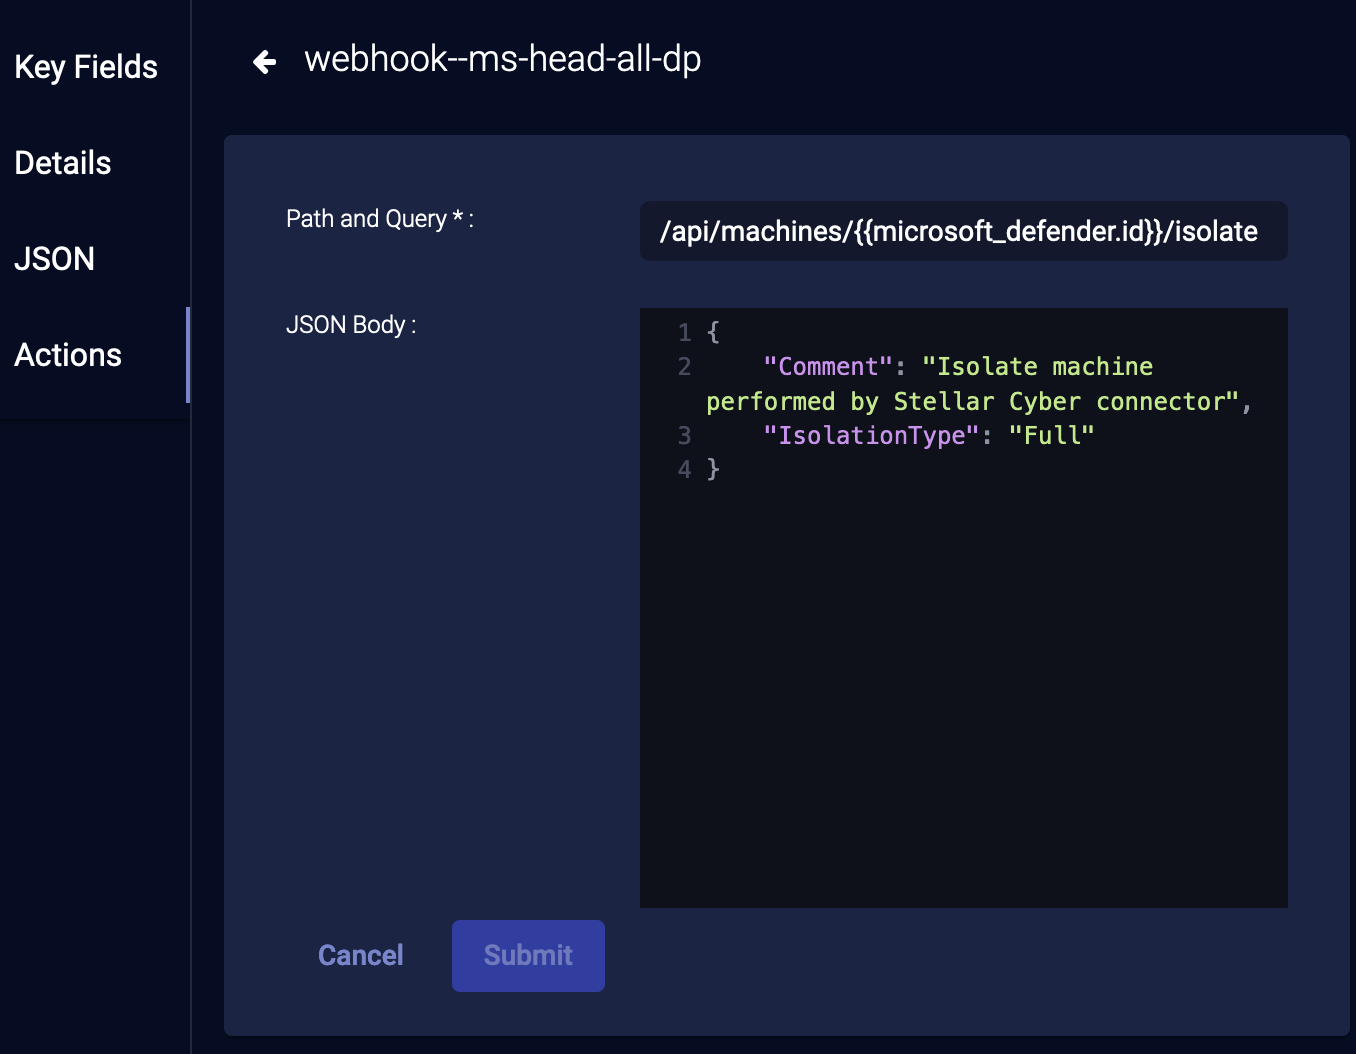This screenshot has width=1356, height=1054.
Task: Click the "IsolationType" key in JSON
Action: [x=870, y=435]
